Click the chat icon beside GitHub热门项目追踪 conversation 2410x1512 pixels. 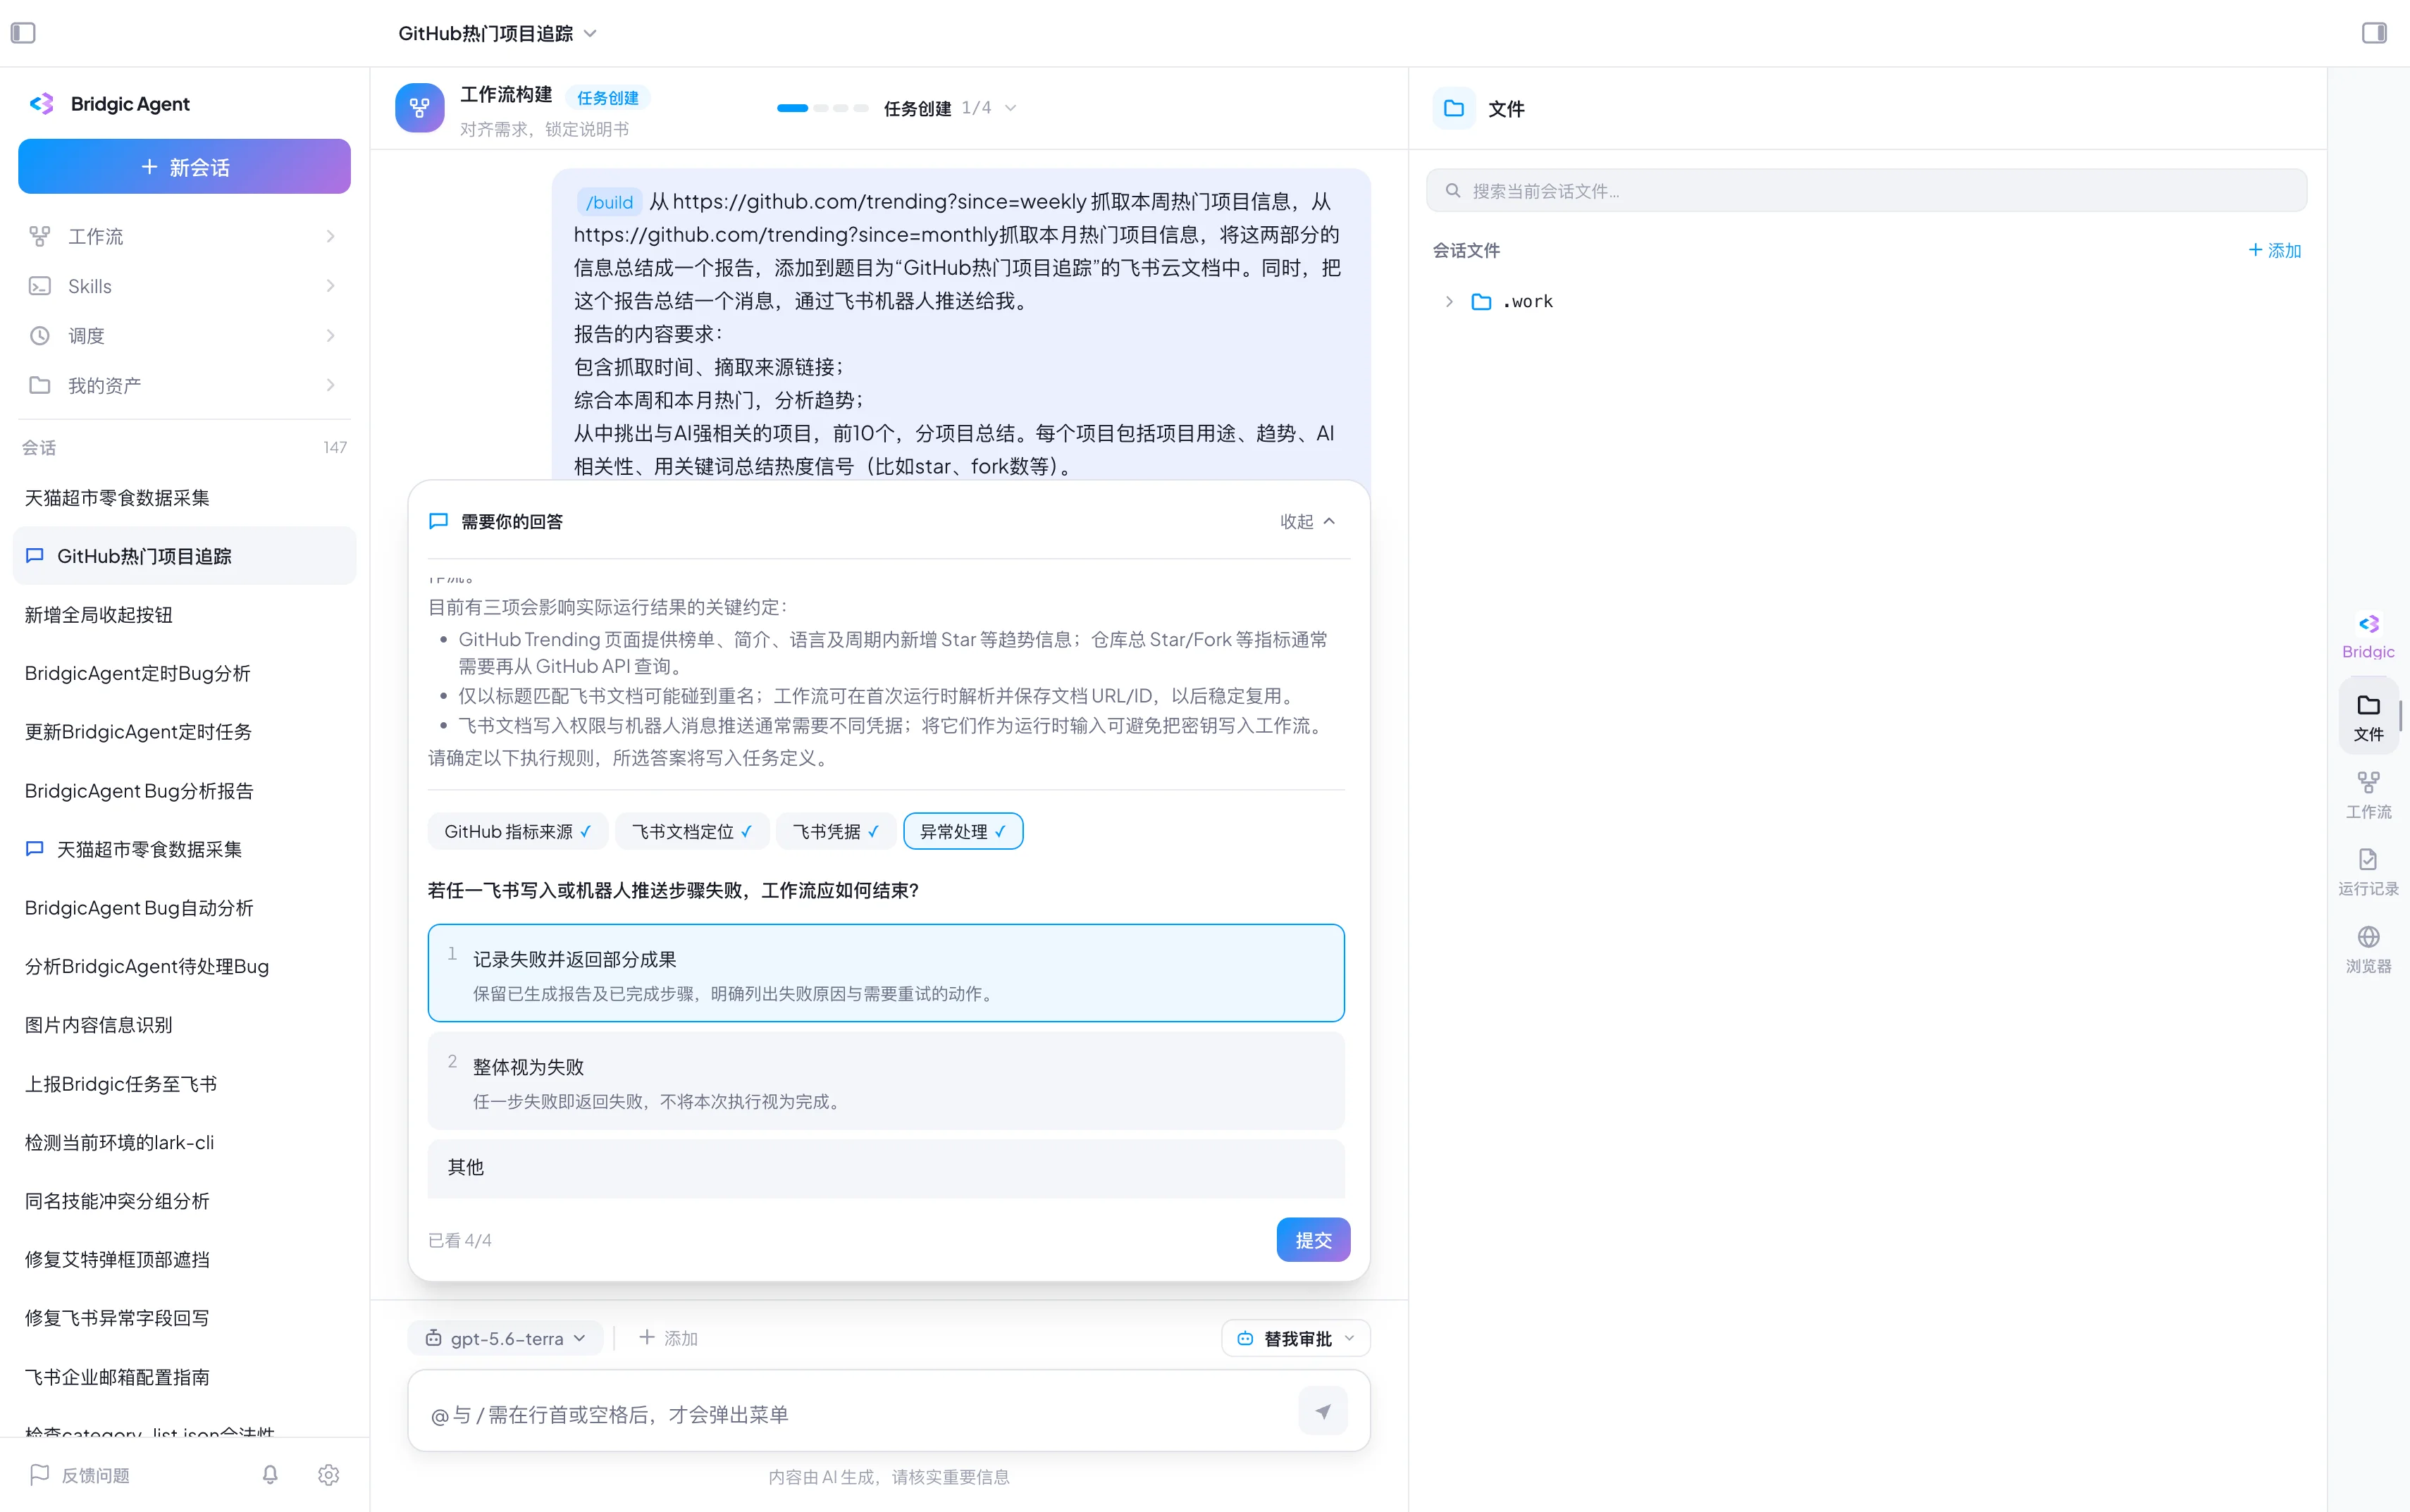35,555
